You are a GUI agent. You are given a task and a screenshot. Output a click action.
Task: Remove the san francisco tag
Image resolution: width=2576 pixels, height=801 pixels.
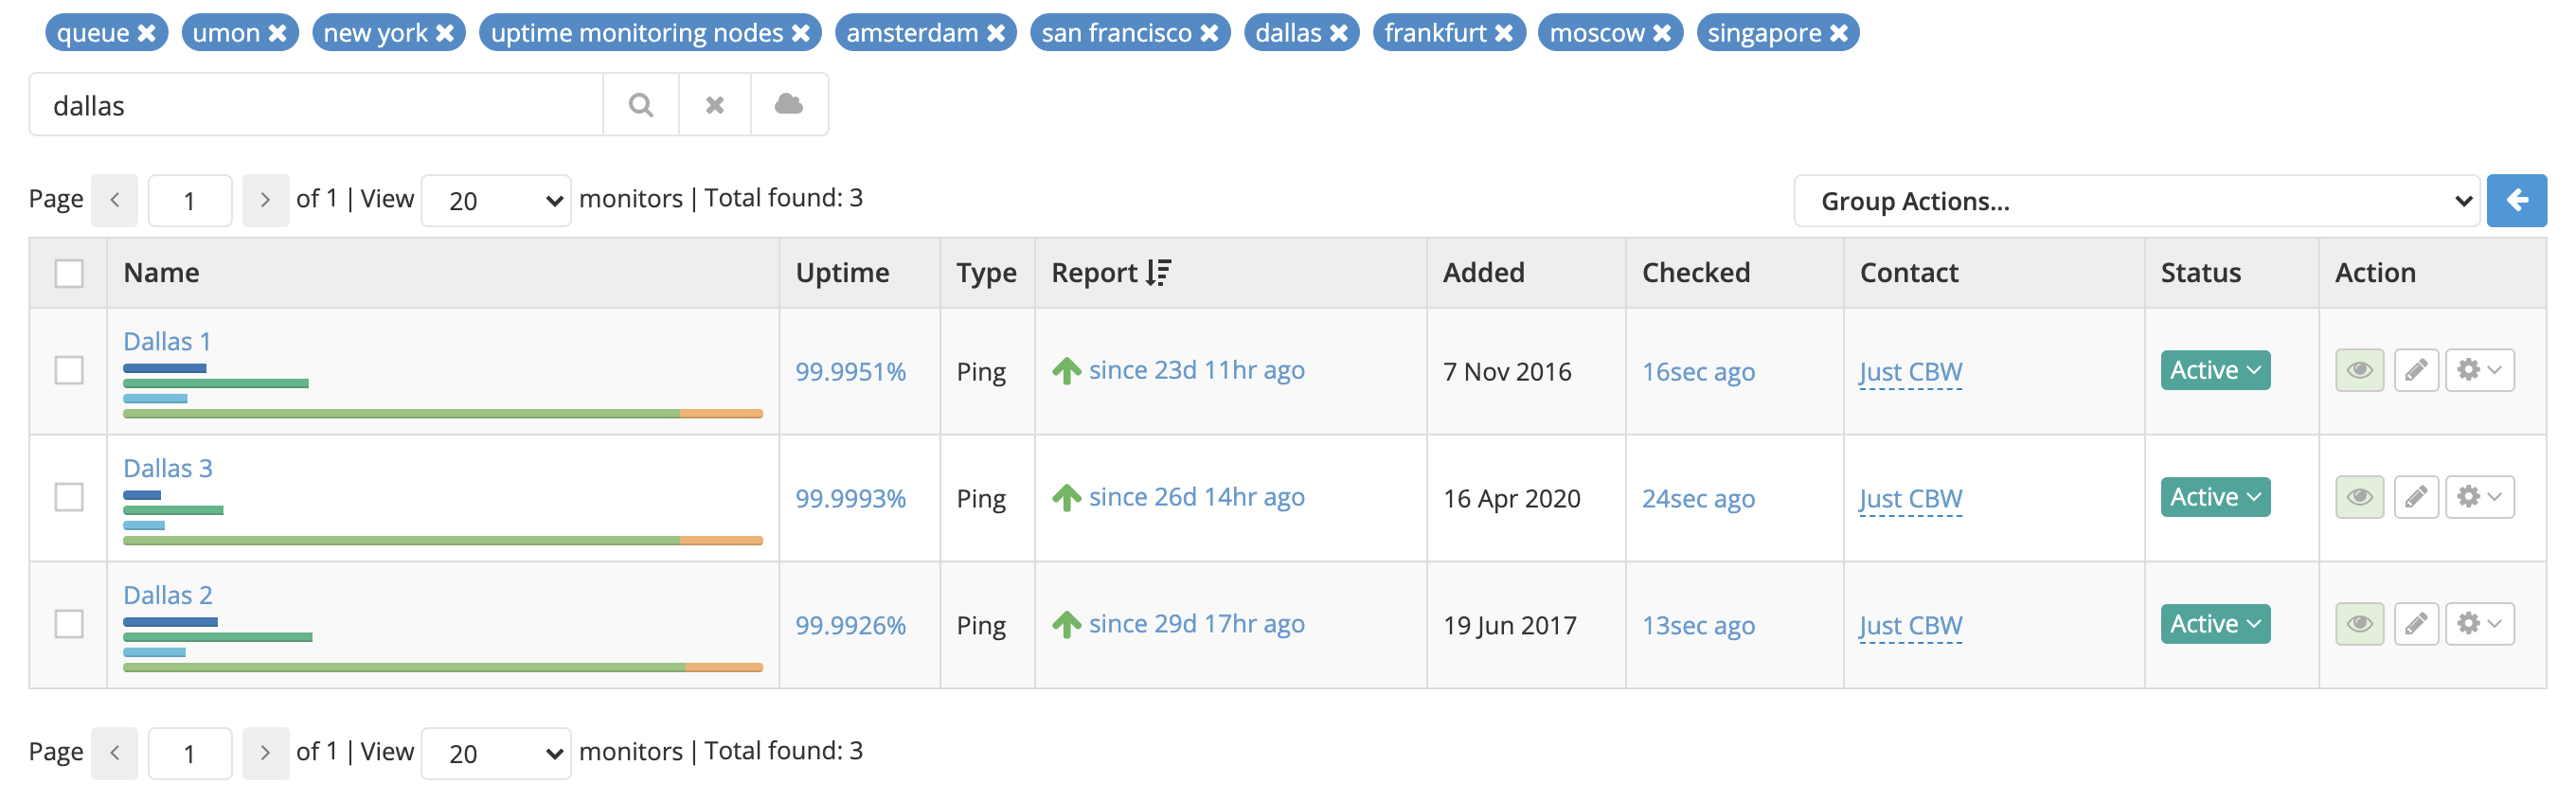(1210, 33)
